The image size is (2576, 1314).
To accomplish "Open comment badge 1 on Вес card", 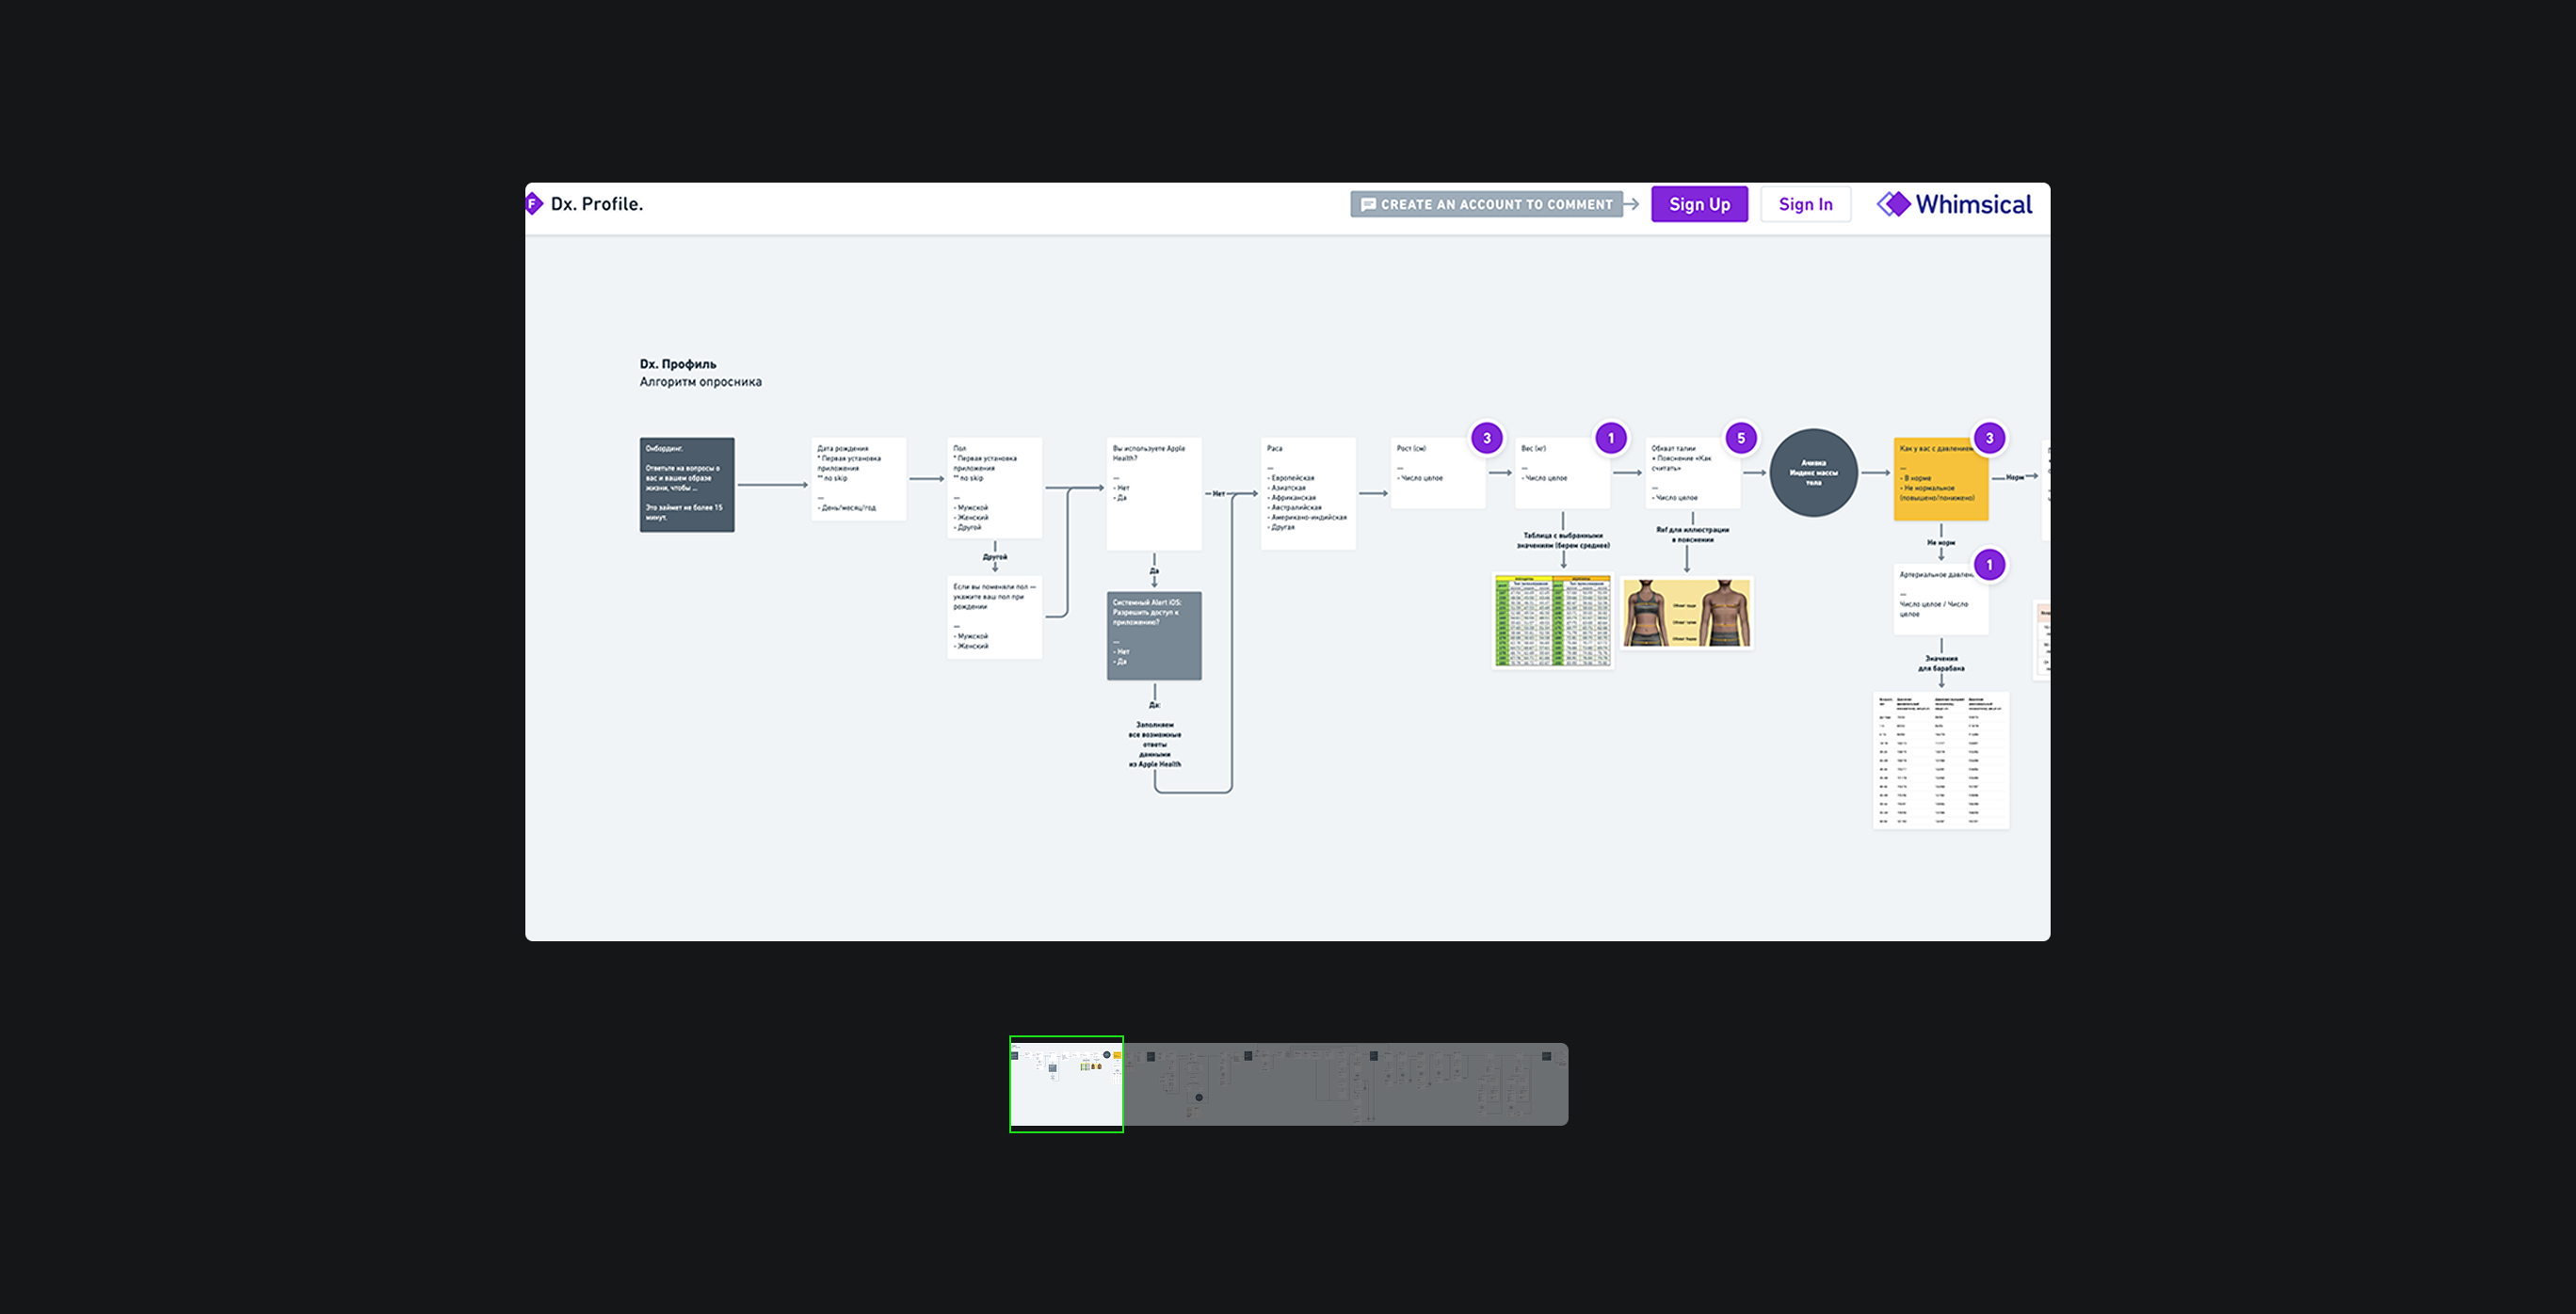I will coord(1610,438).
